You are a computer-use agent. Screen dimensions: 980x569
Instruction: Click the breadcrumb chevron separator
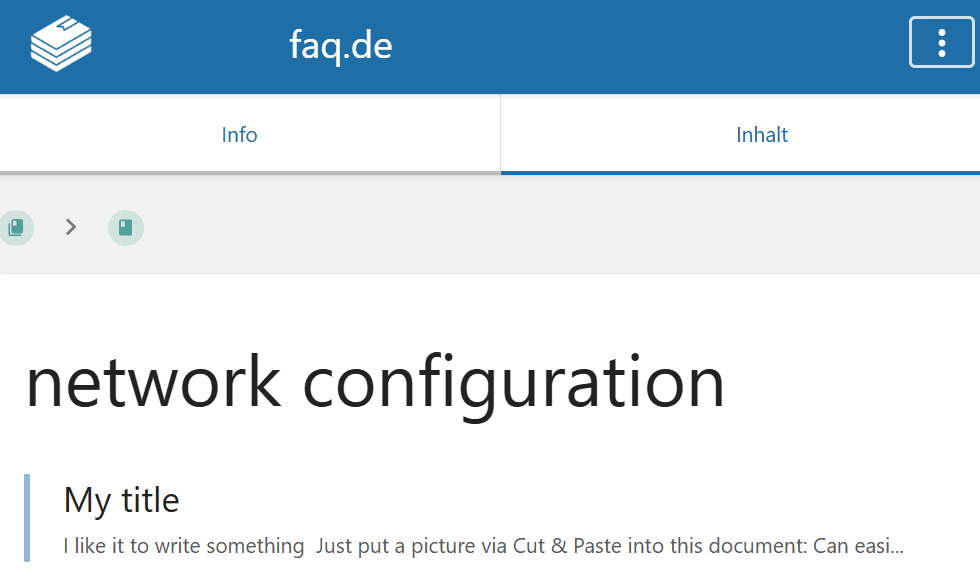(x=71, y=227)
